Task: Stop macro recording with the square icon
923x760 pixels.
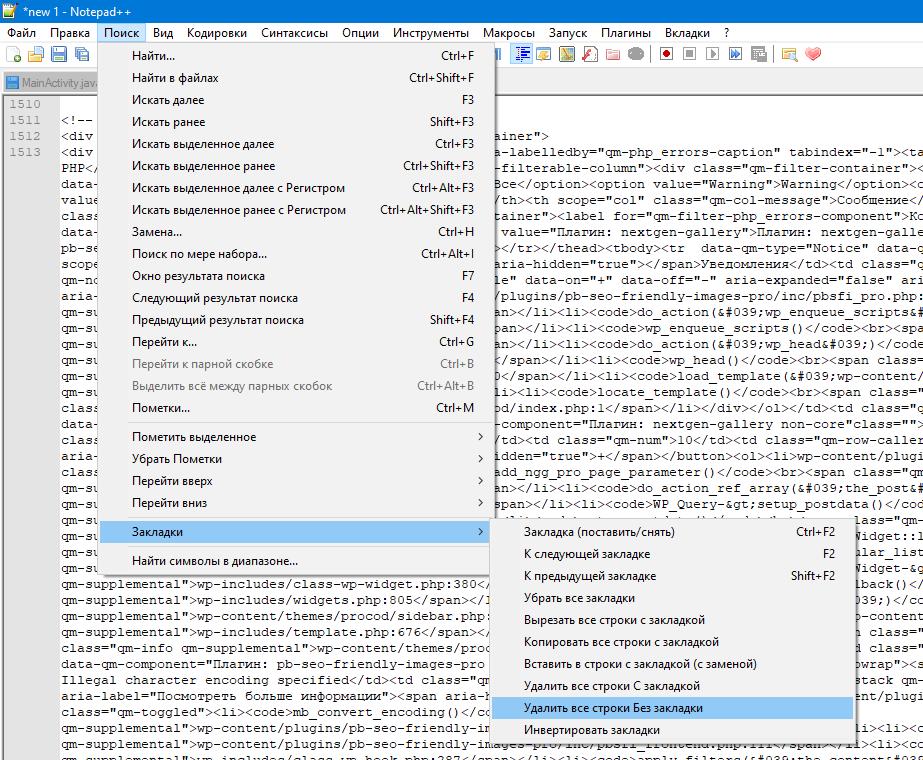Action: tap(689, 54)
